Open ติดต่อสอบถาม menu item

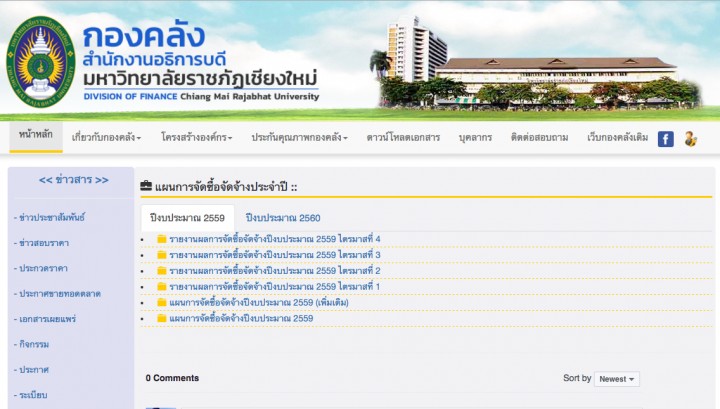(x=540, y=137)
